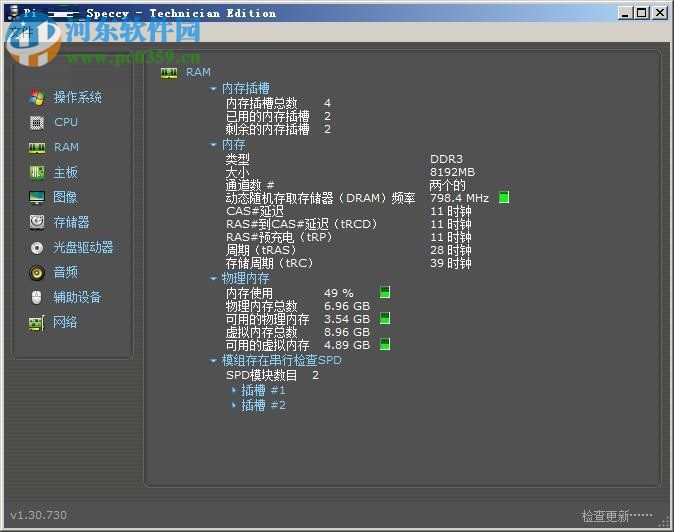Switch to the 音频 section
The height and width of the screenshot is (532, 674).
65,272
